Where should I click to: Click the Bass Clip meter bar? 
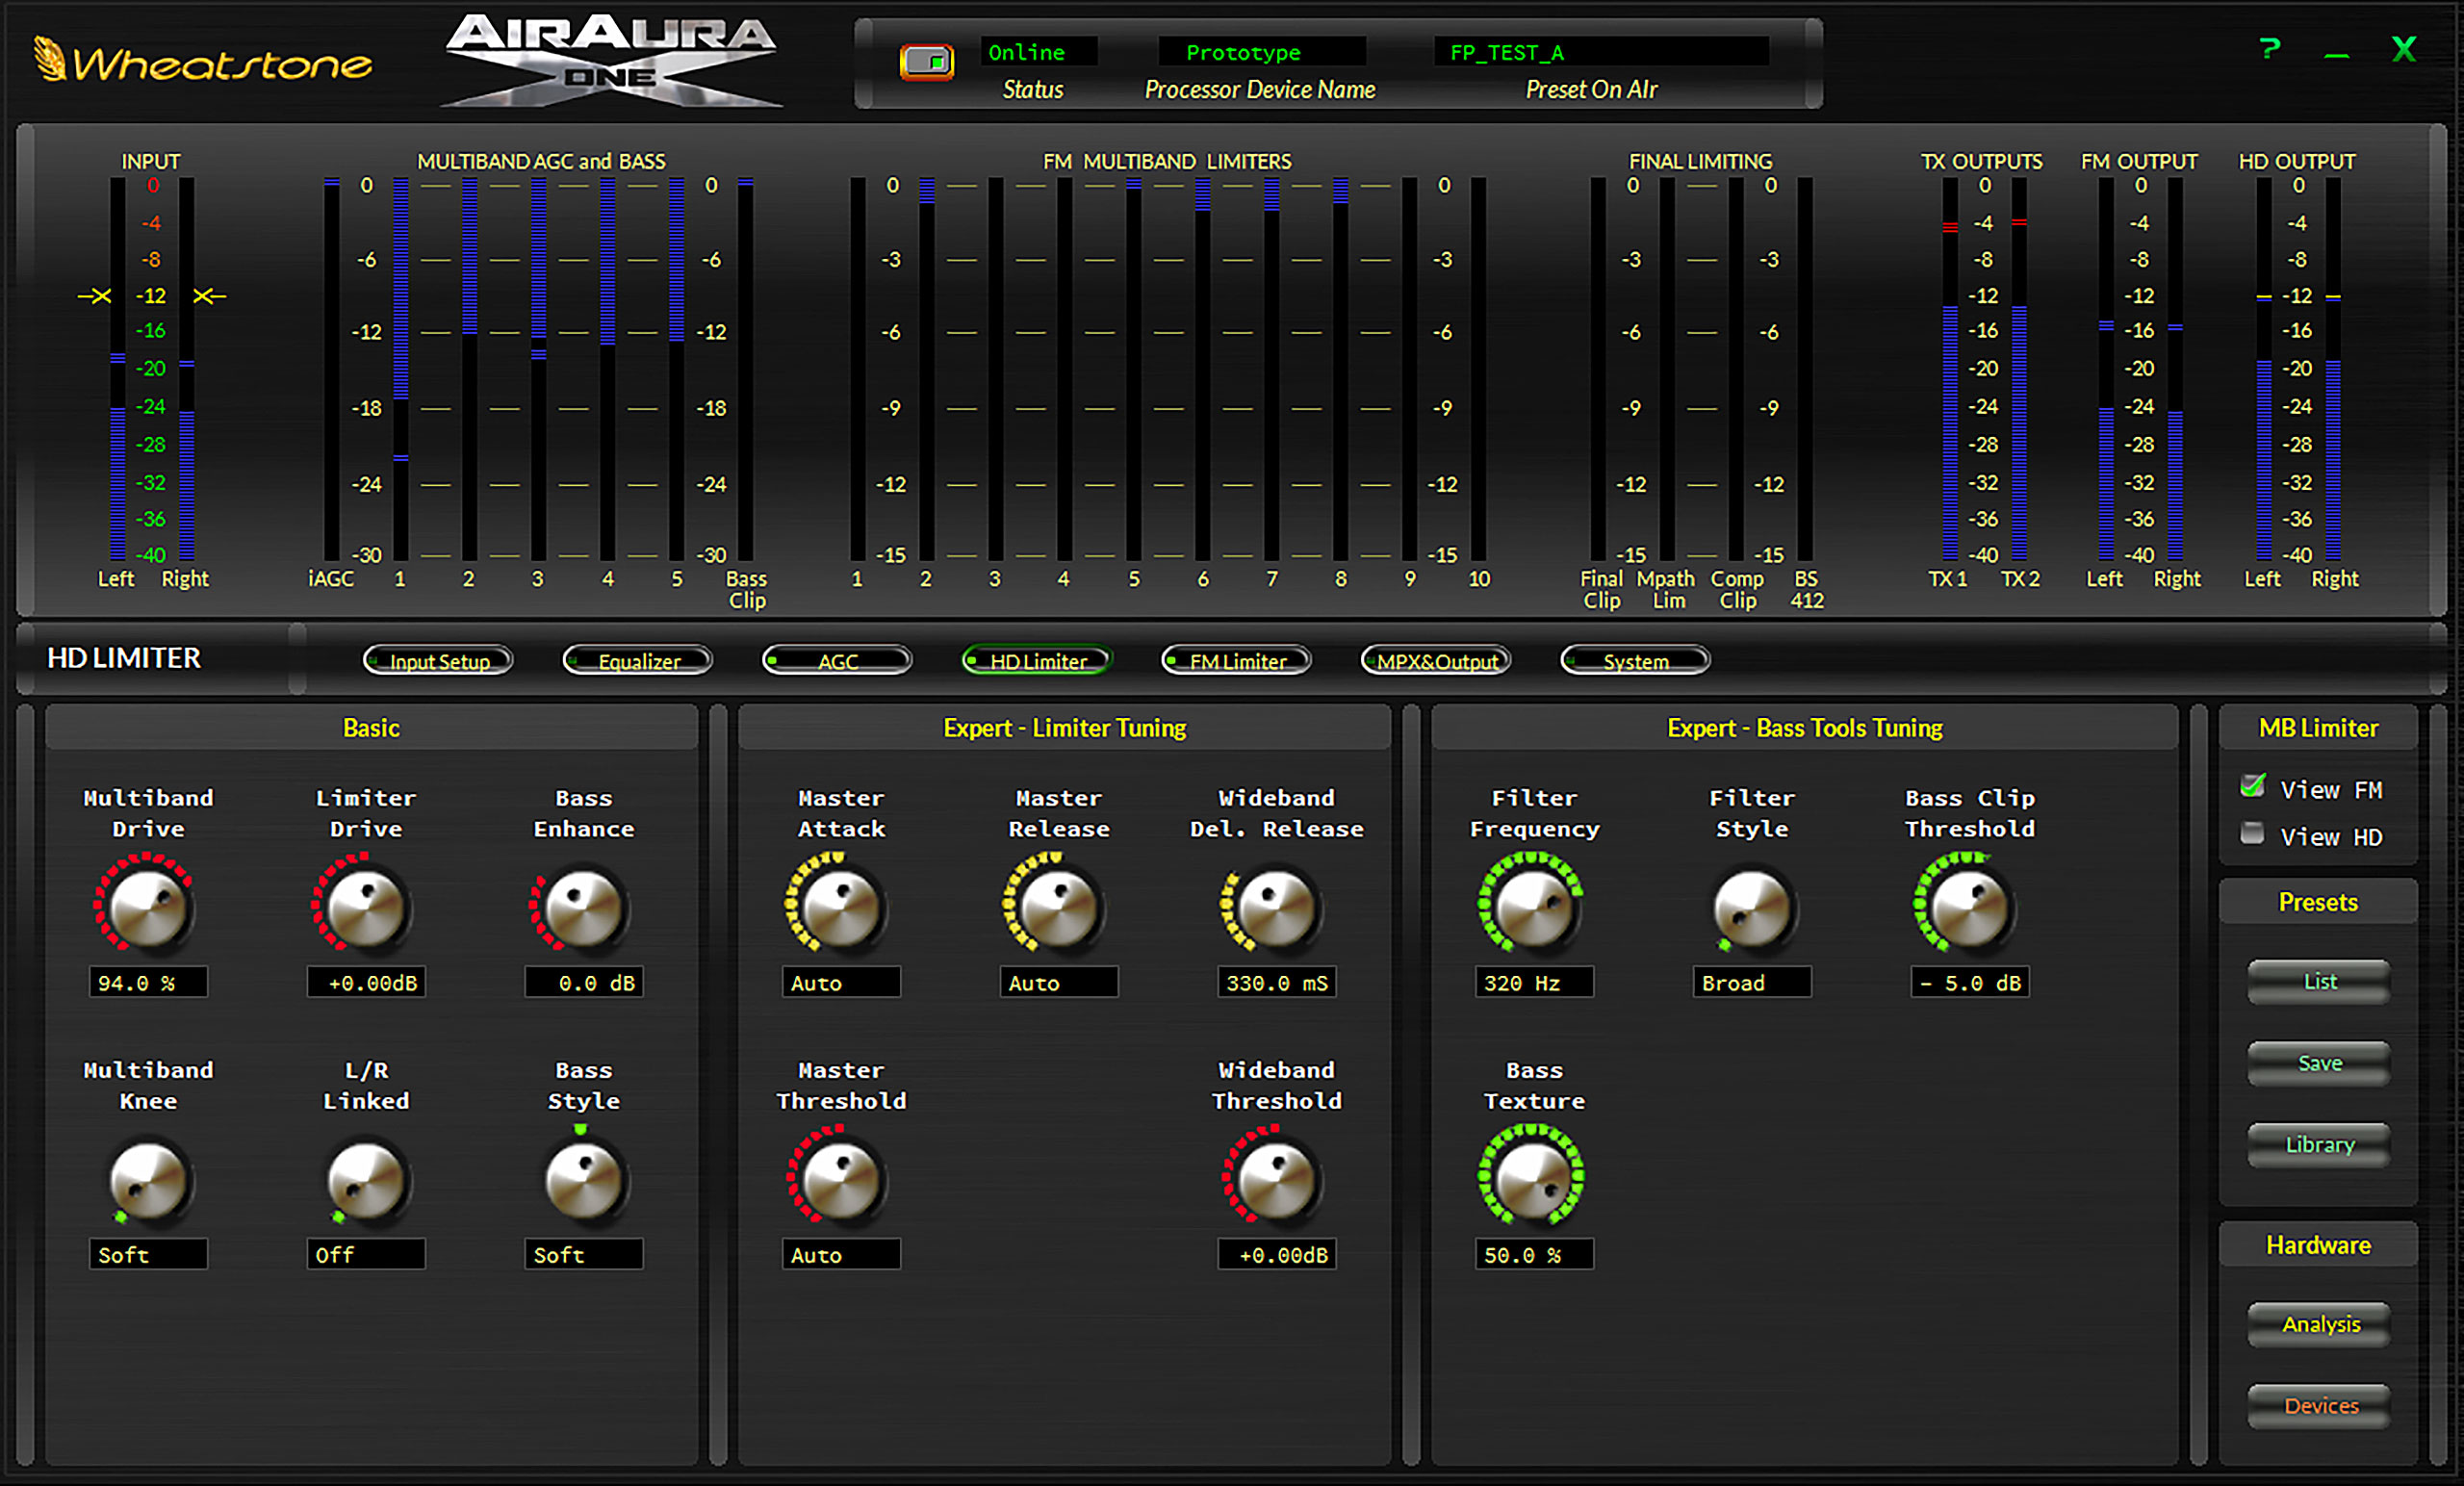click(745, 369)
